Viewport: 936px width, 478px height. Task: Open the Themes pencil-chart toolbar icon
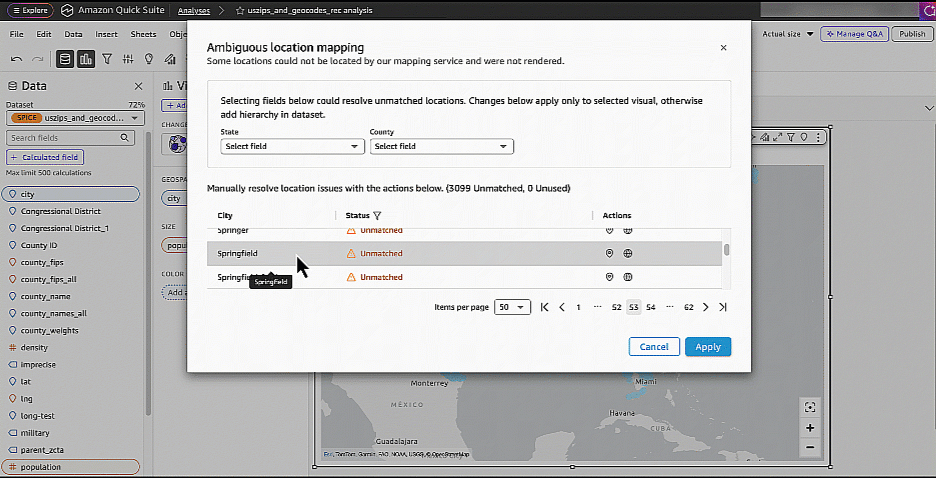coord(170,59)
